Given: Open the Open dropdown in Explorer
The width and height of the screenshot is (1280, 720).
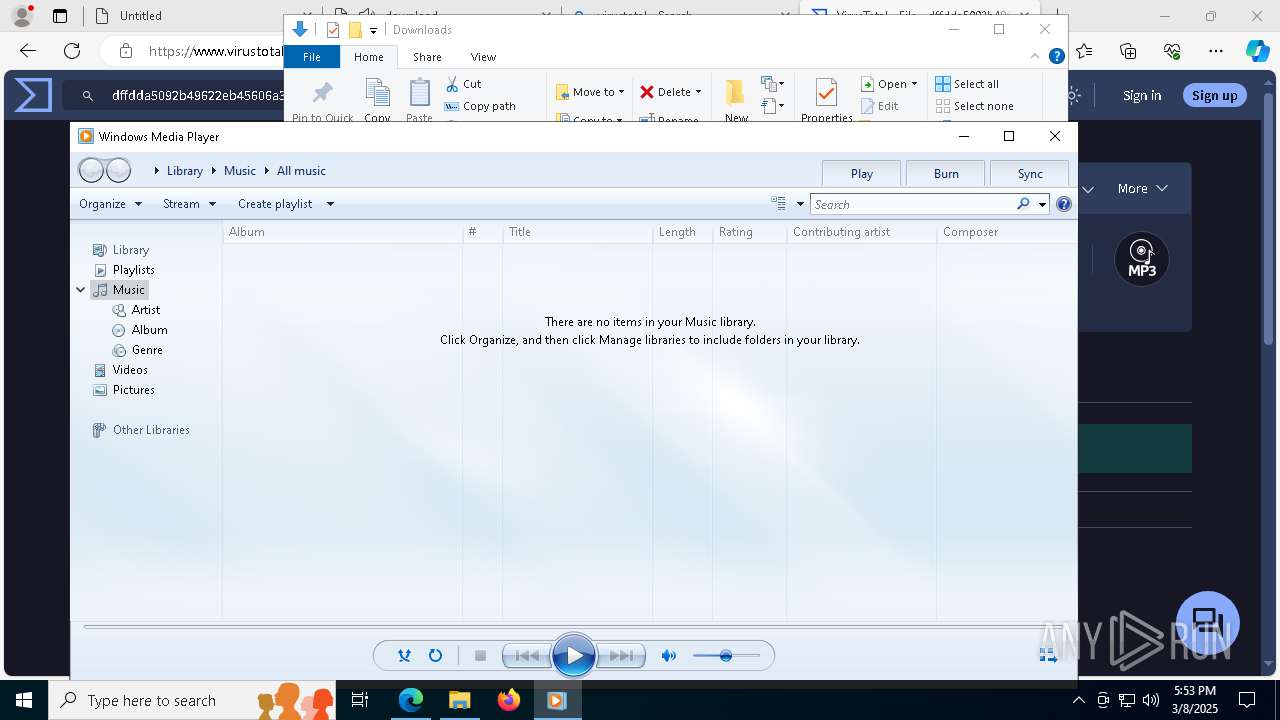Looking at the screenshot, I should 888,84.
